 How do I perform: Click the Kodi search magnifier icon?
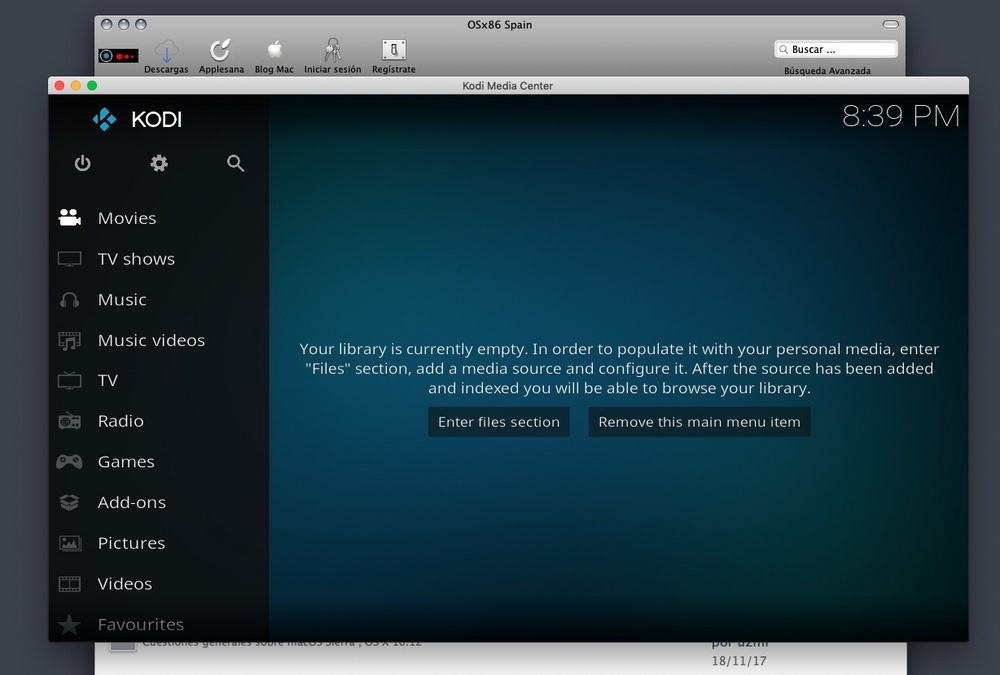(x=235, y=164)
